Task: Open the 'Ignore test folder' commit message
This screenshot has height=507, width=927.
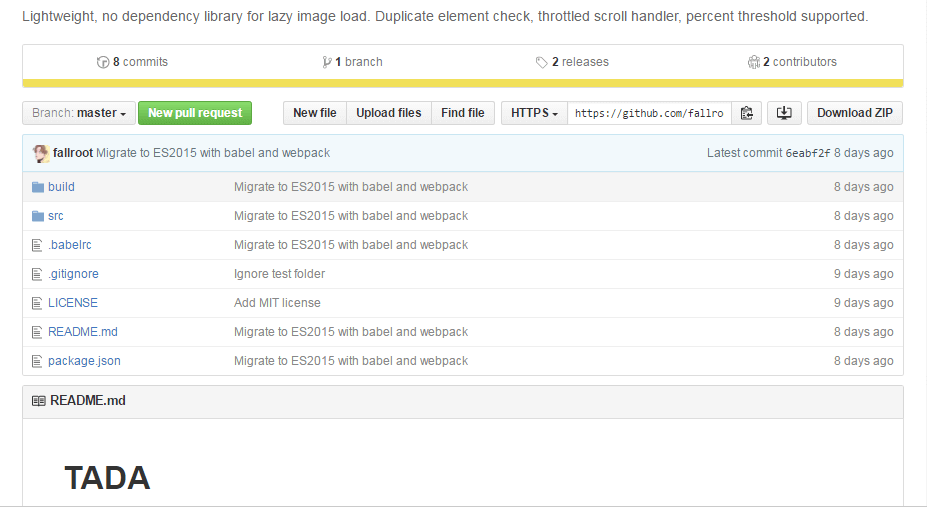Action: 280,274
